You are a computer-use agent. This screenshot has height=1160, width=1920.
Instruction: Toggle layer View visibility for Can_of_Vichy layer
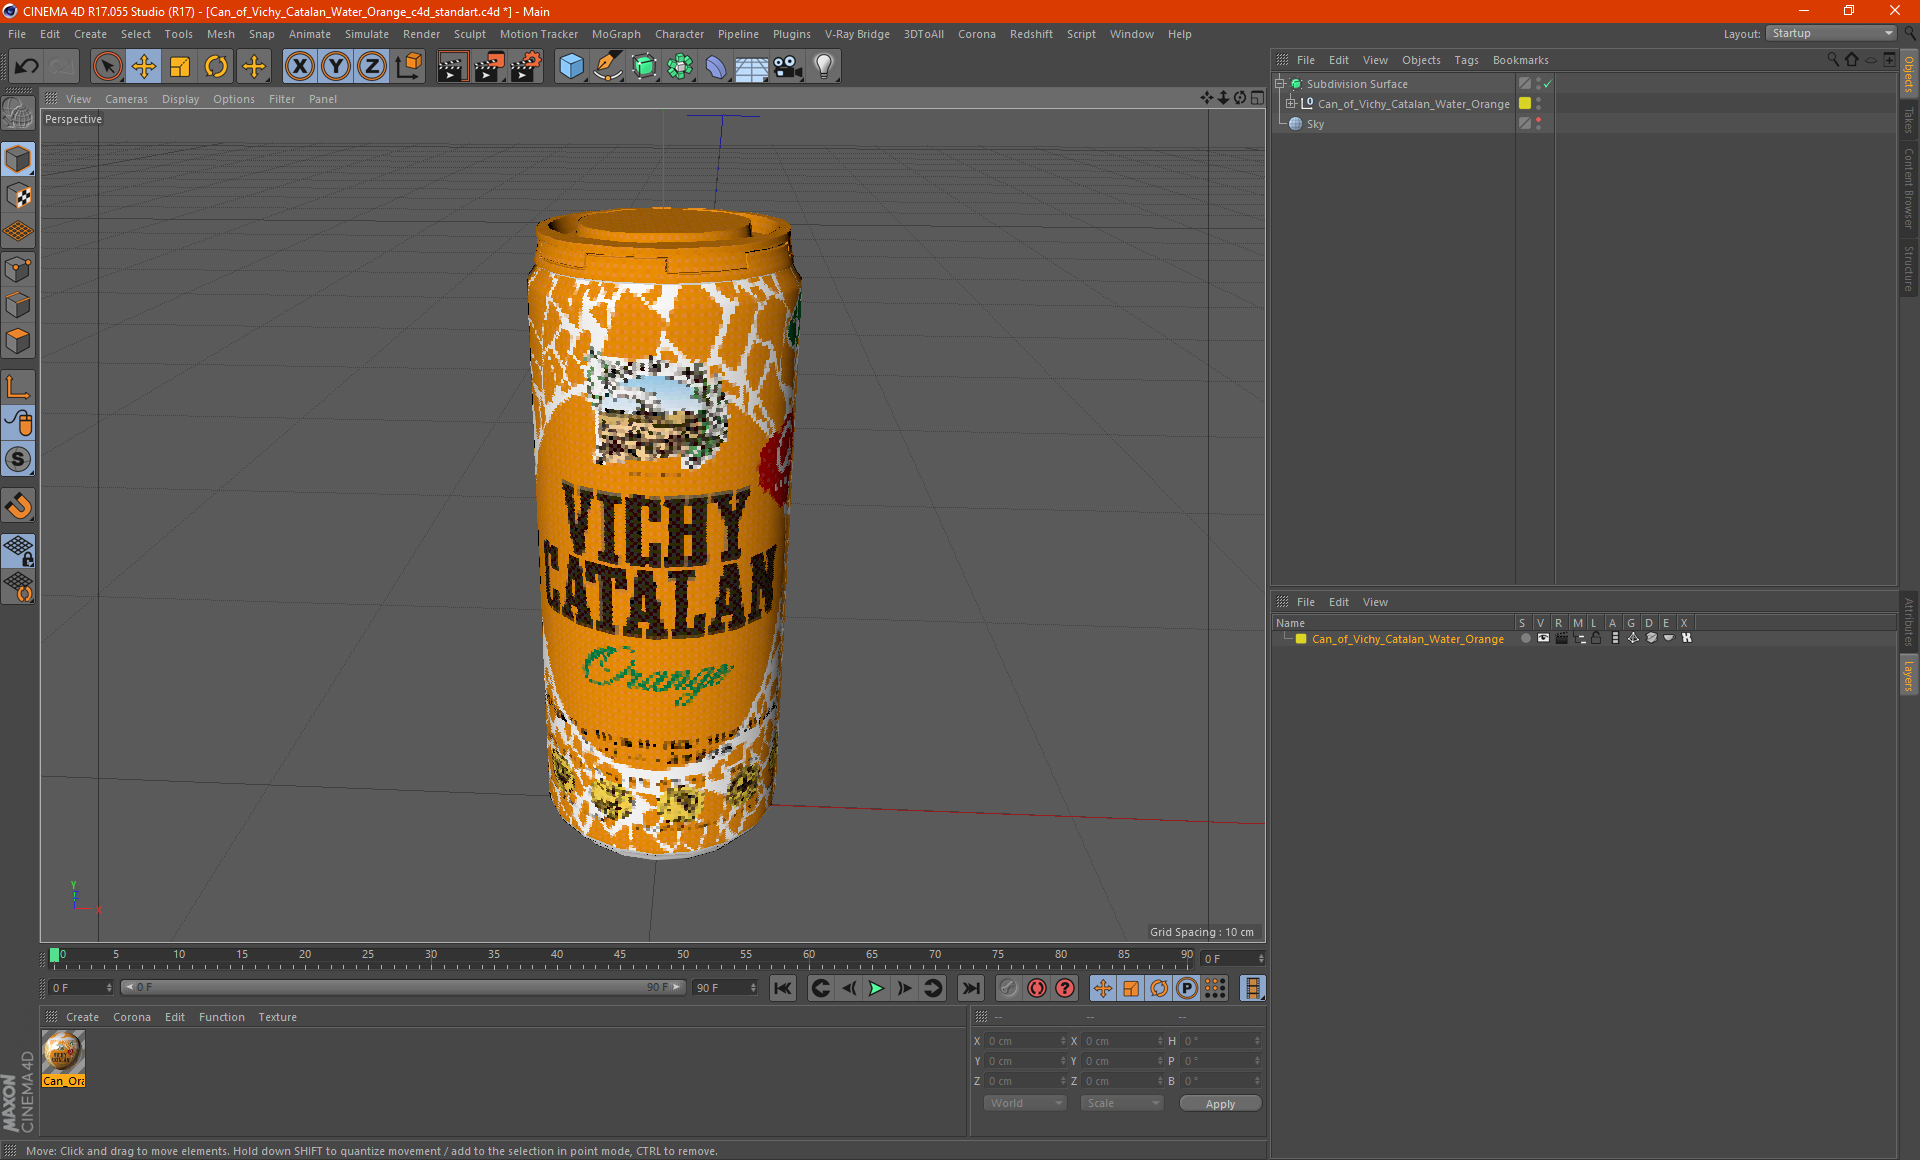[x=1543, y=638]
